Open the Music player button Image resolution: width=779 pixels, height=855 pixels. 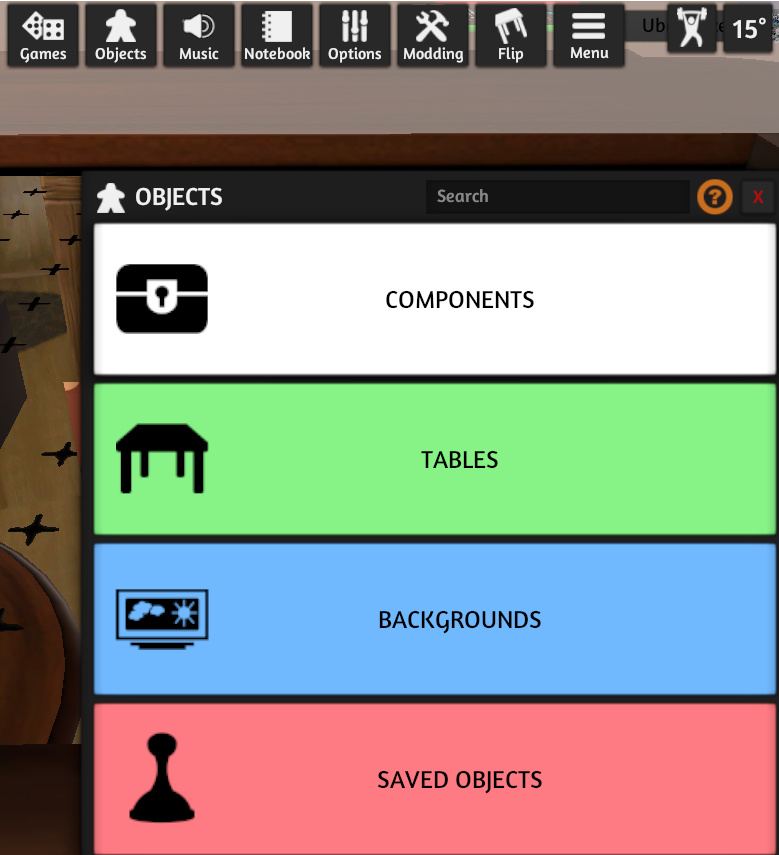199,35
